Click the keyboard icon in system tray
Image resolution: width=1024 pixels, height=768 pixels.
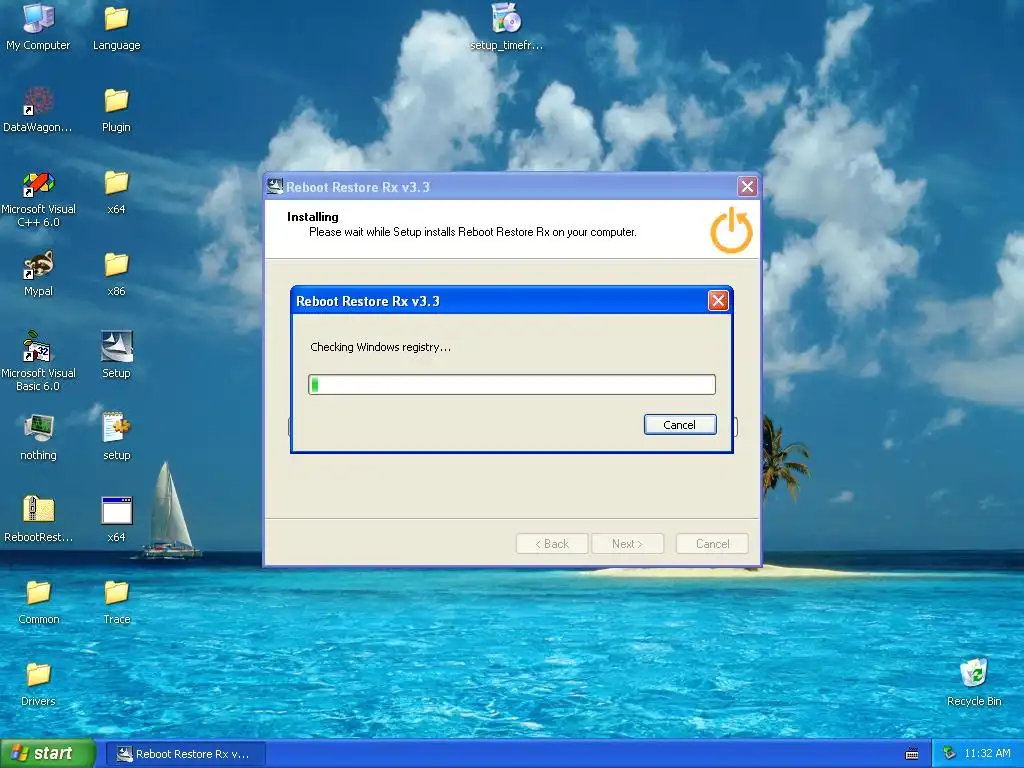pyautogui.click(x=912, y=754)
